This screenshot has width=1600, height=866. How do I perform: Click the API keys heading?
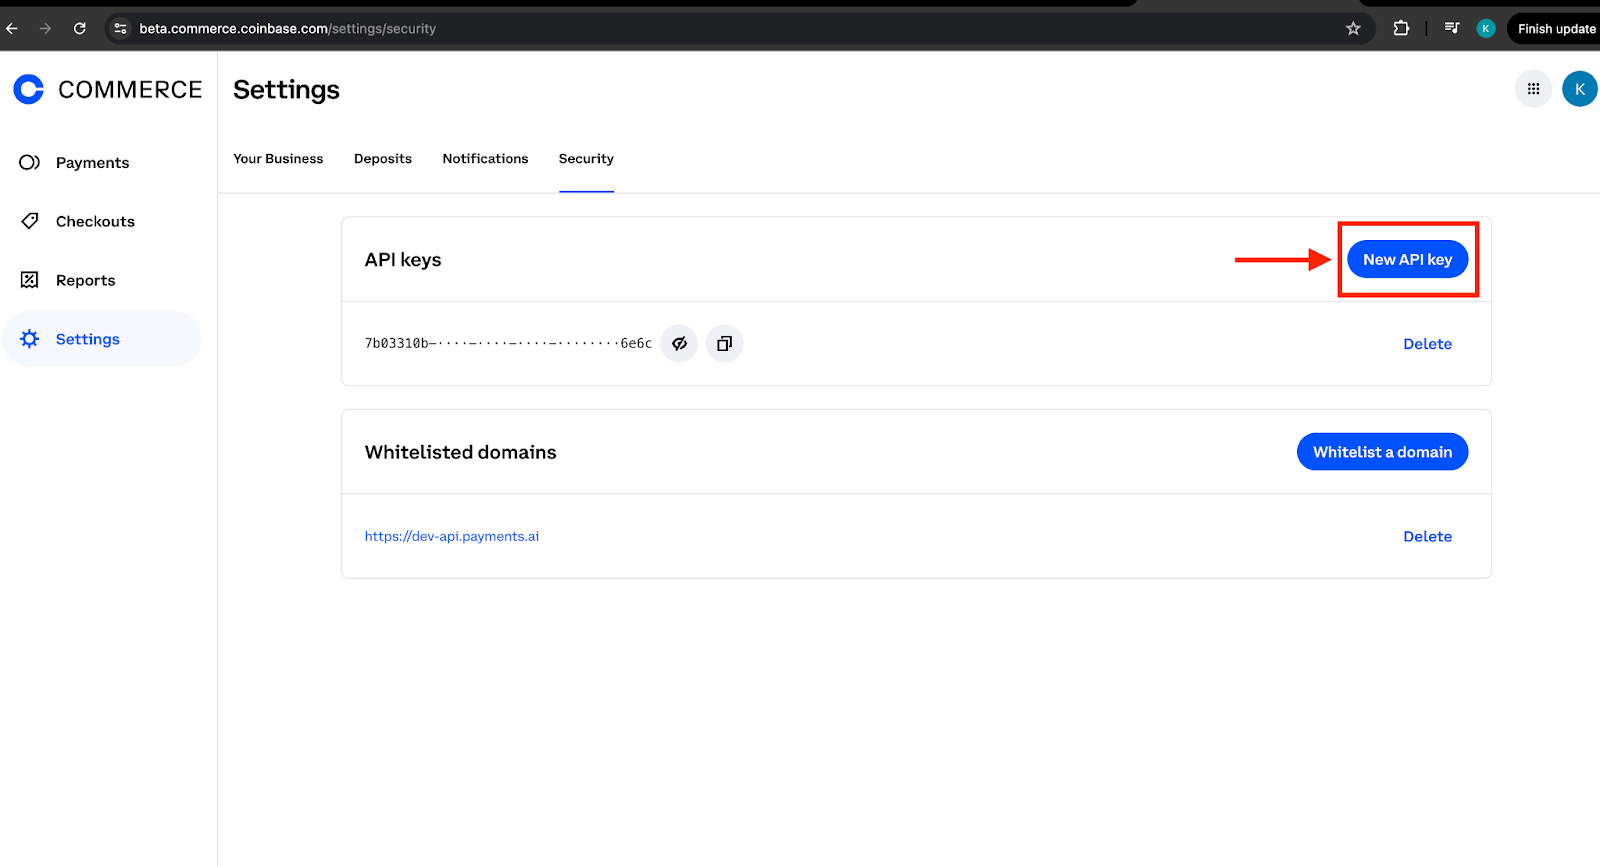tap(403, 260)
